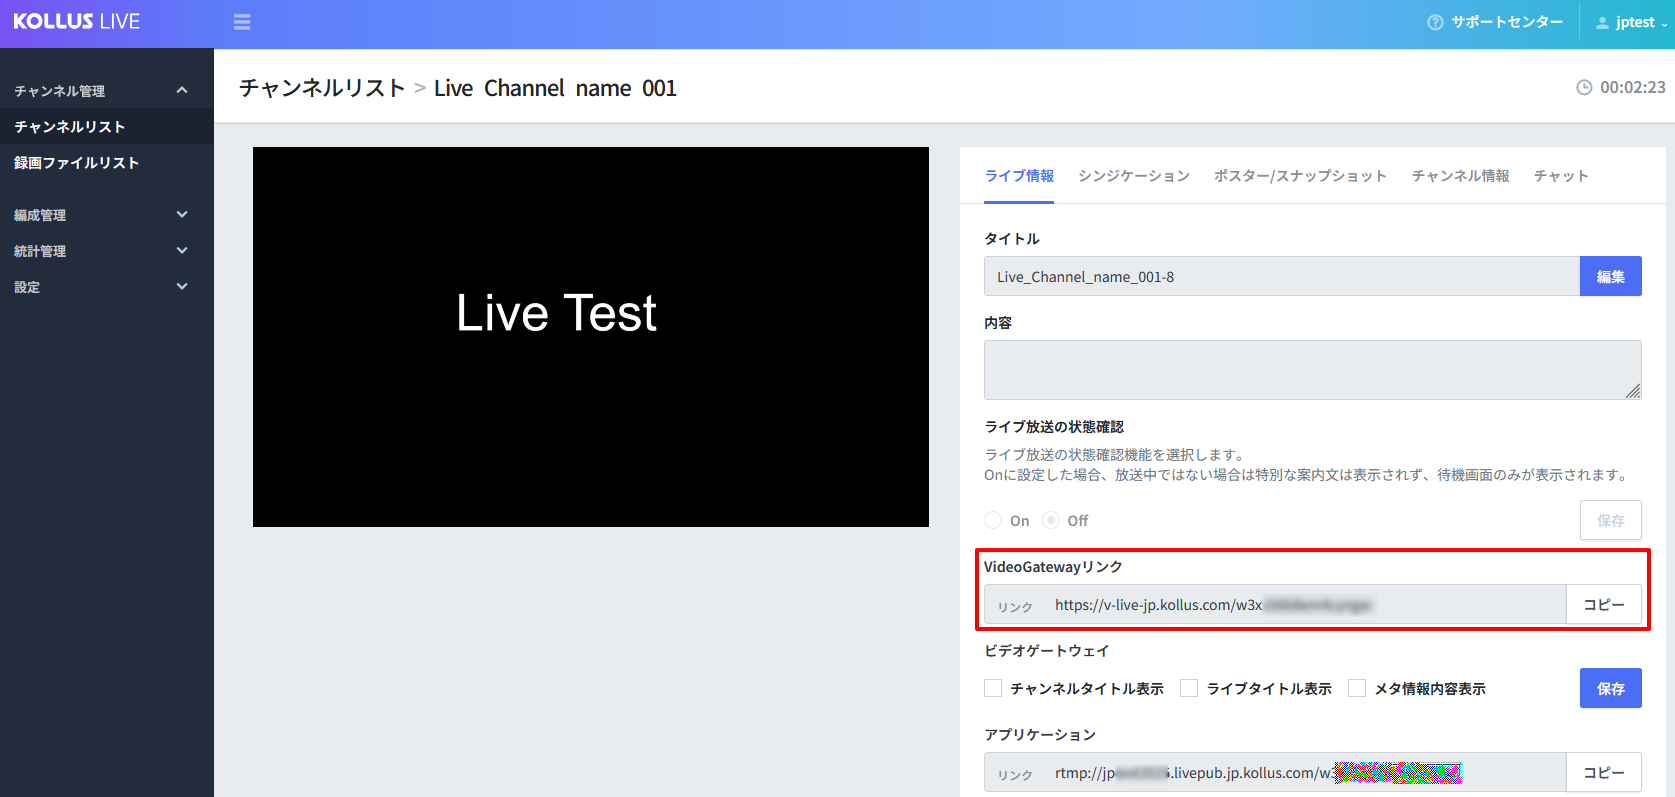The image size is (1675, 797).
Task: Select チャンネルリスト in the sidebar
Action: click(x=107, y=126)
